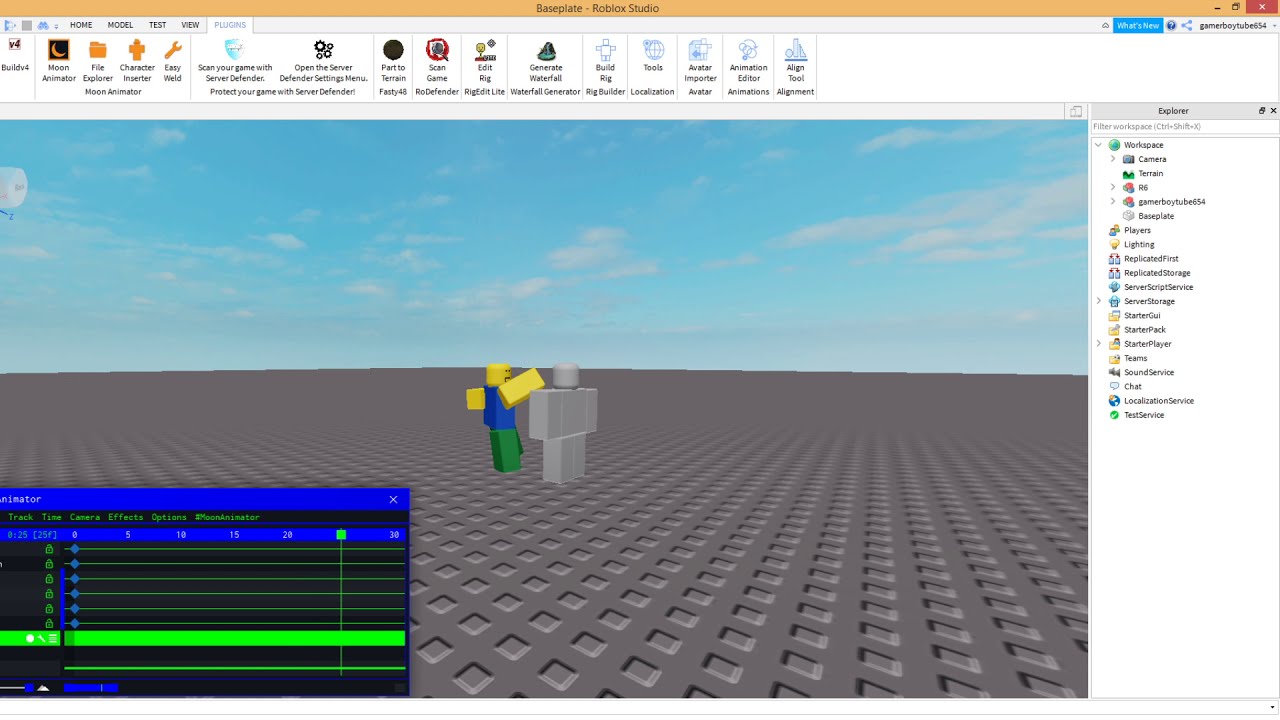Viewport: 1280px width, 720px height.
Task: Open the Build Rig tool
Action: pyautogui.click(x=605, y=61)
